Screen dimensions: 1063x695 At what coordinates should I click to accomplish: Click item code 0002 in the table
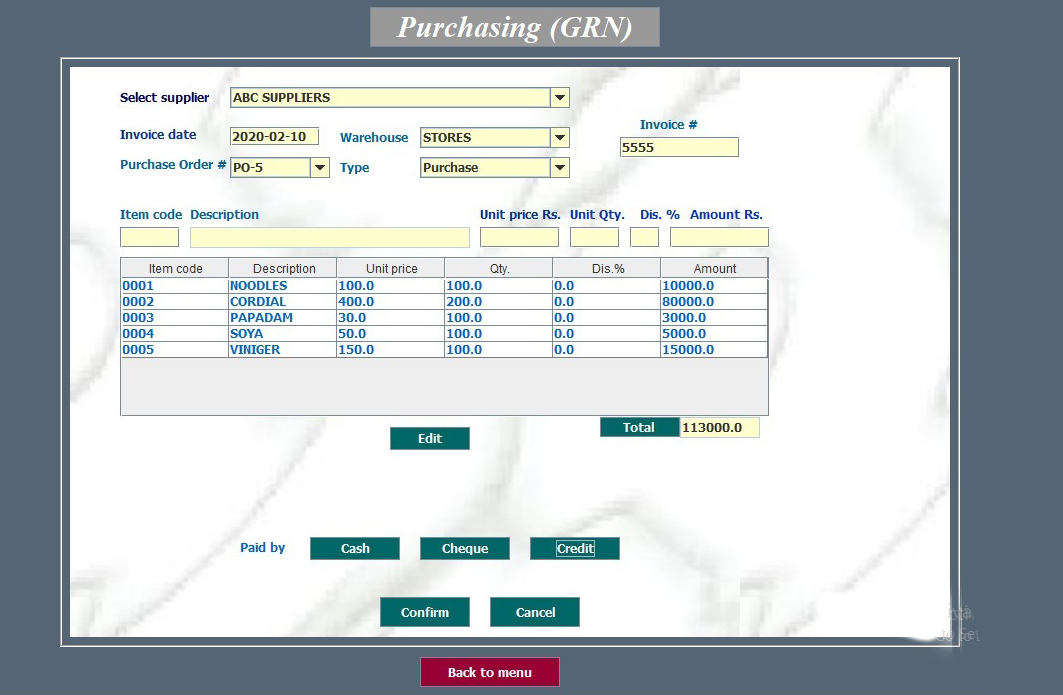[x=175, y=302]
